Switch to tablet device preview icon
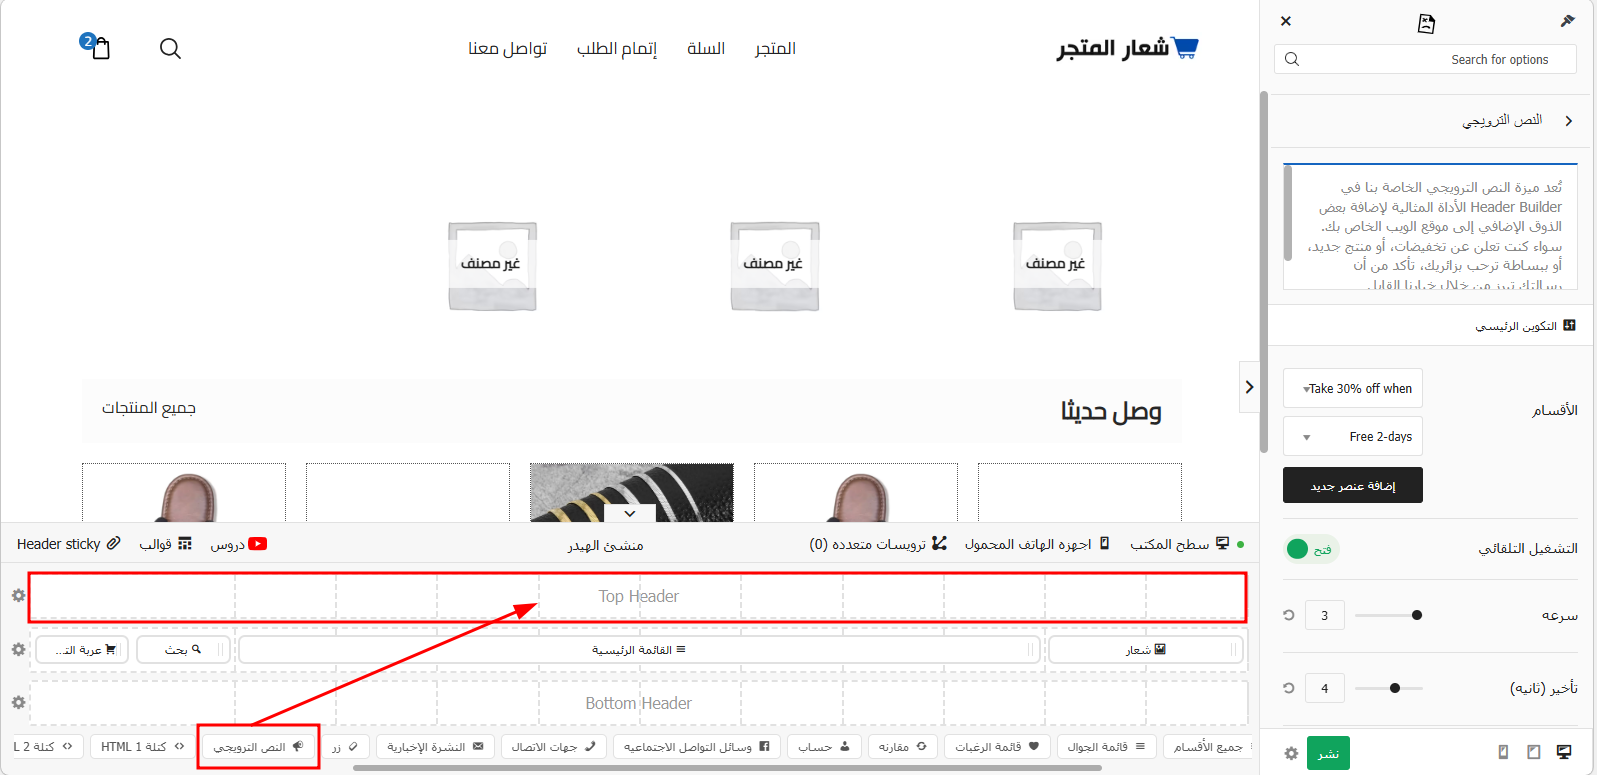The height and width of the screenshot is (775, 1597). pos(1533,752)
